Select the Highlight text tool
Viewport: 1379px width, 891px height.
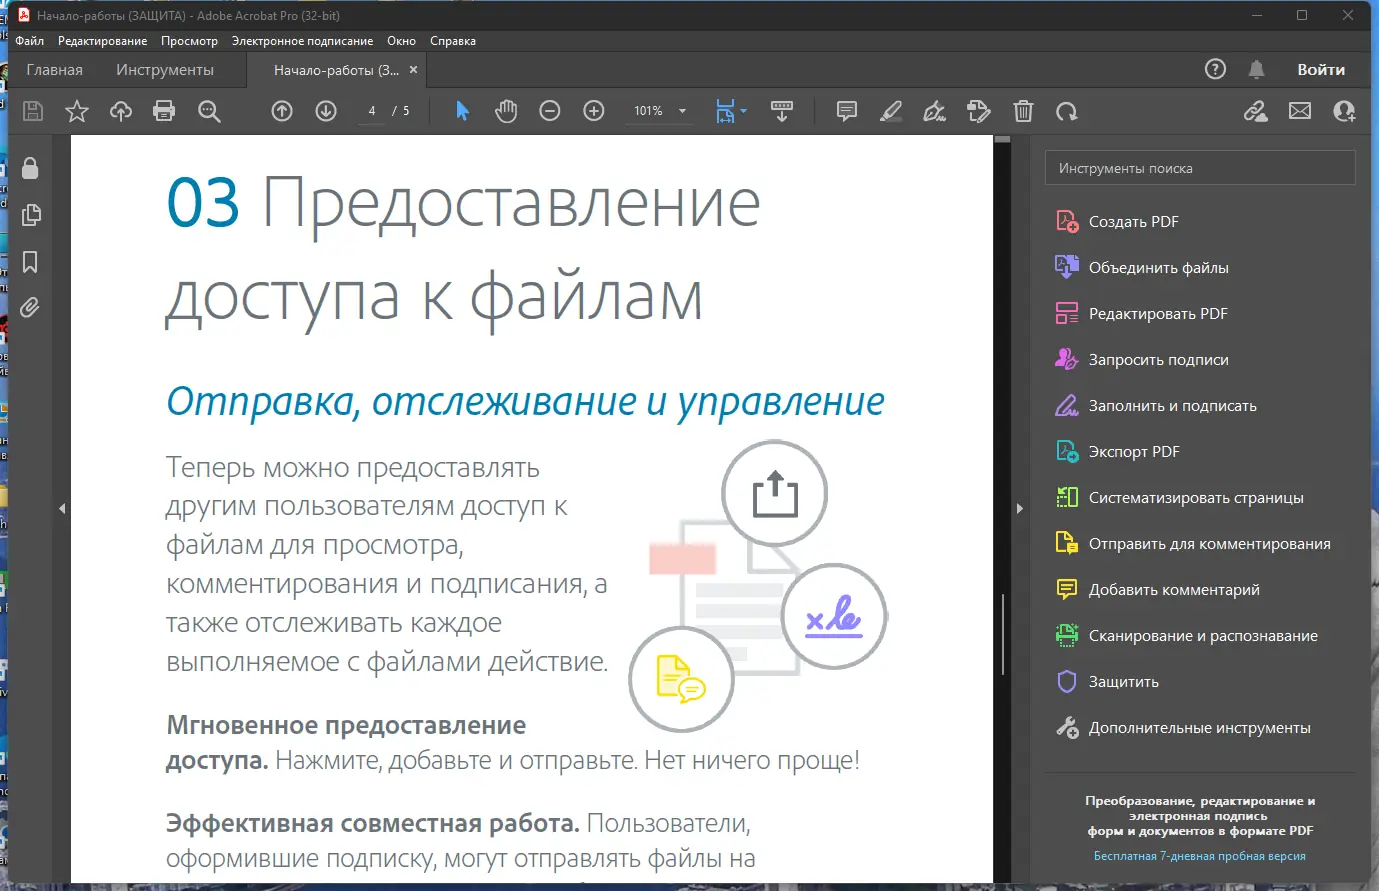click(x=890, y=111)
